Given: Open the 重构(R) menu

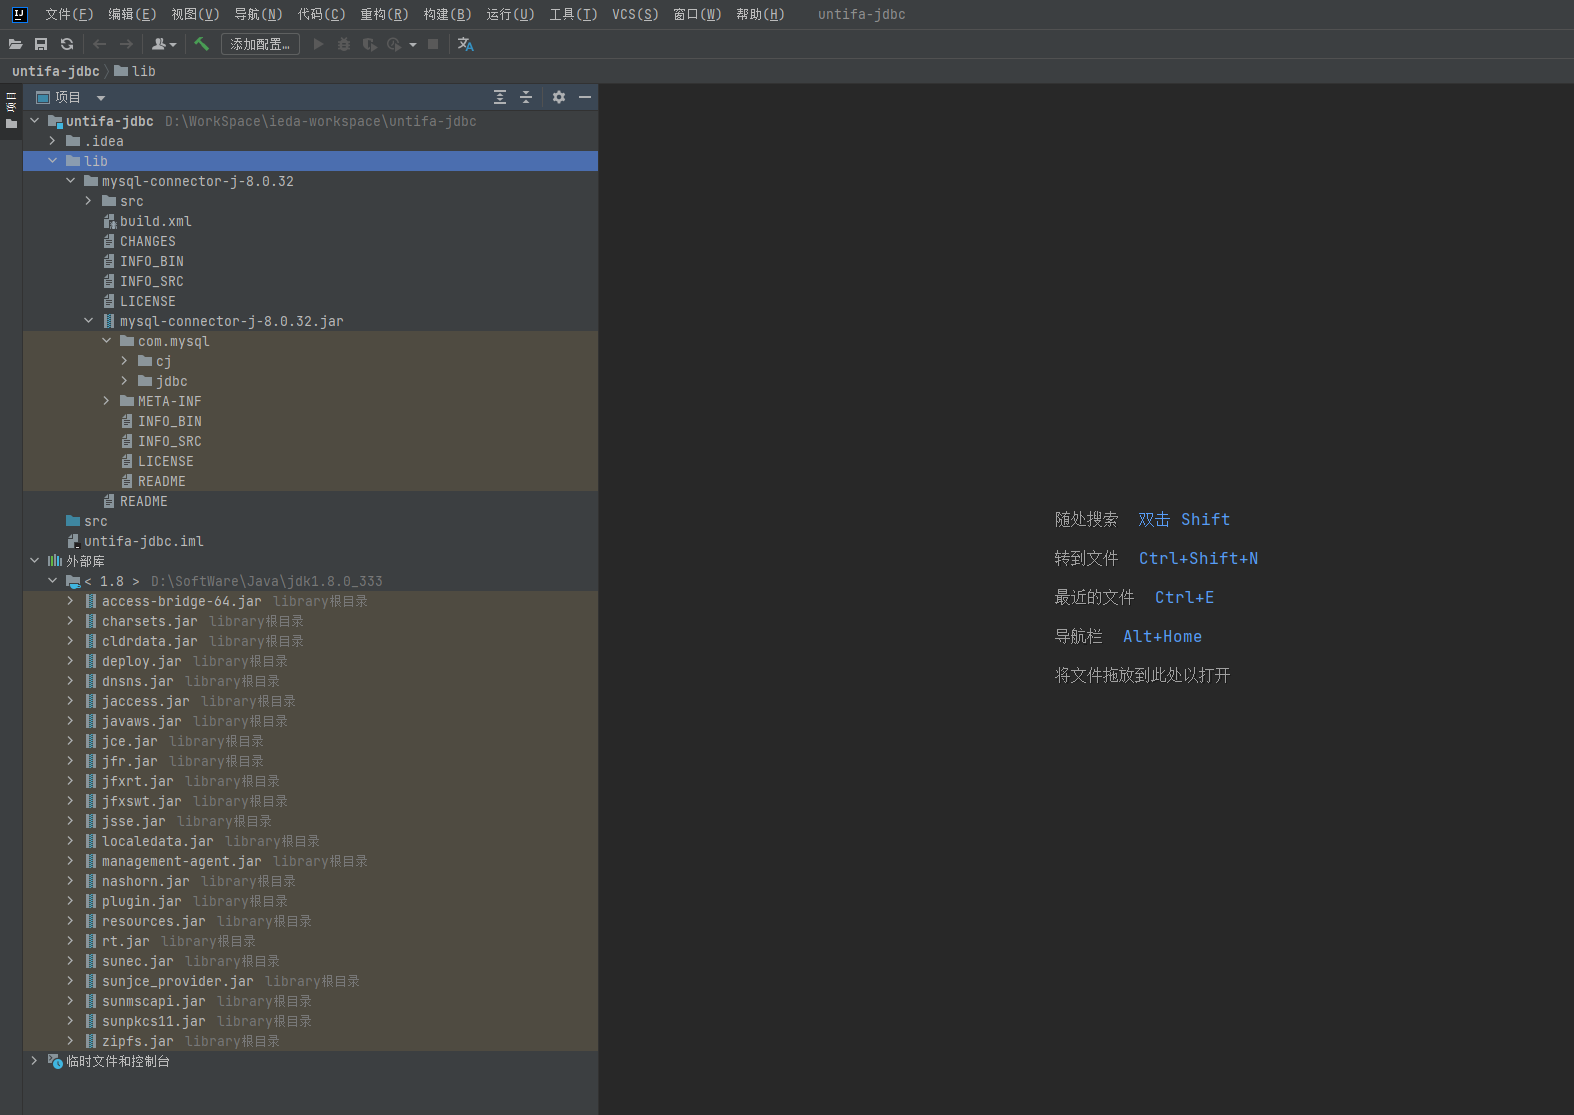Looking at the screenshot, I should (x=384, y=14).
